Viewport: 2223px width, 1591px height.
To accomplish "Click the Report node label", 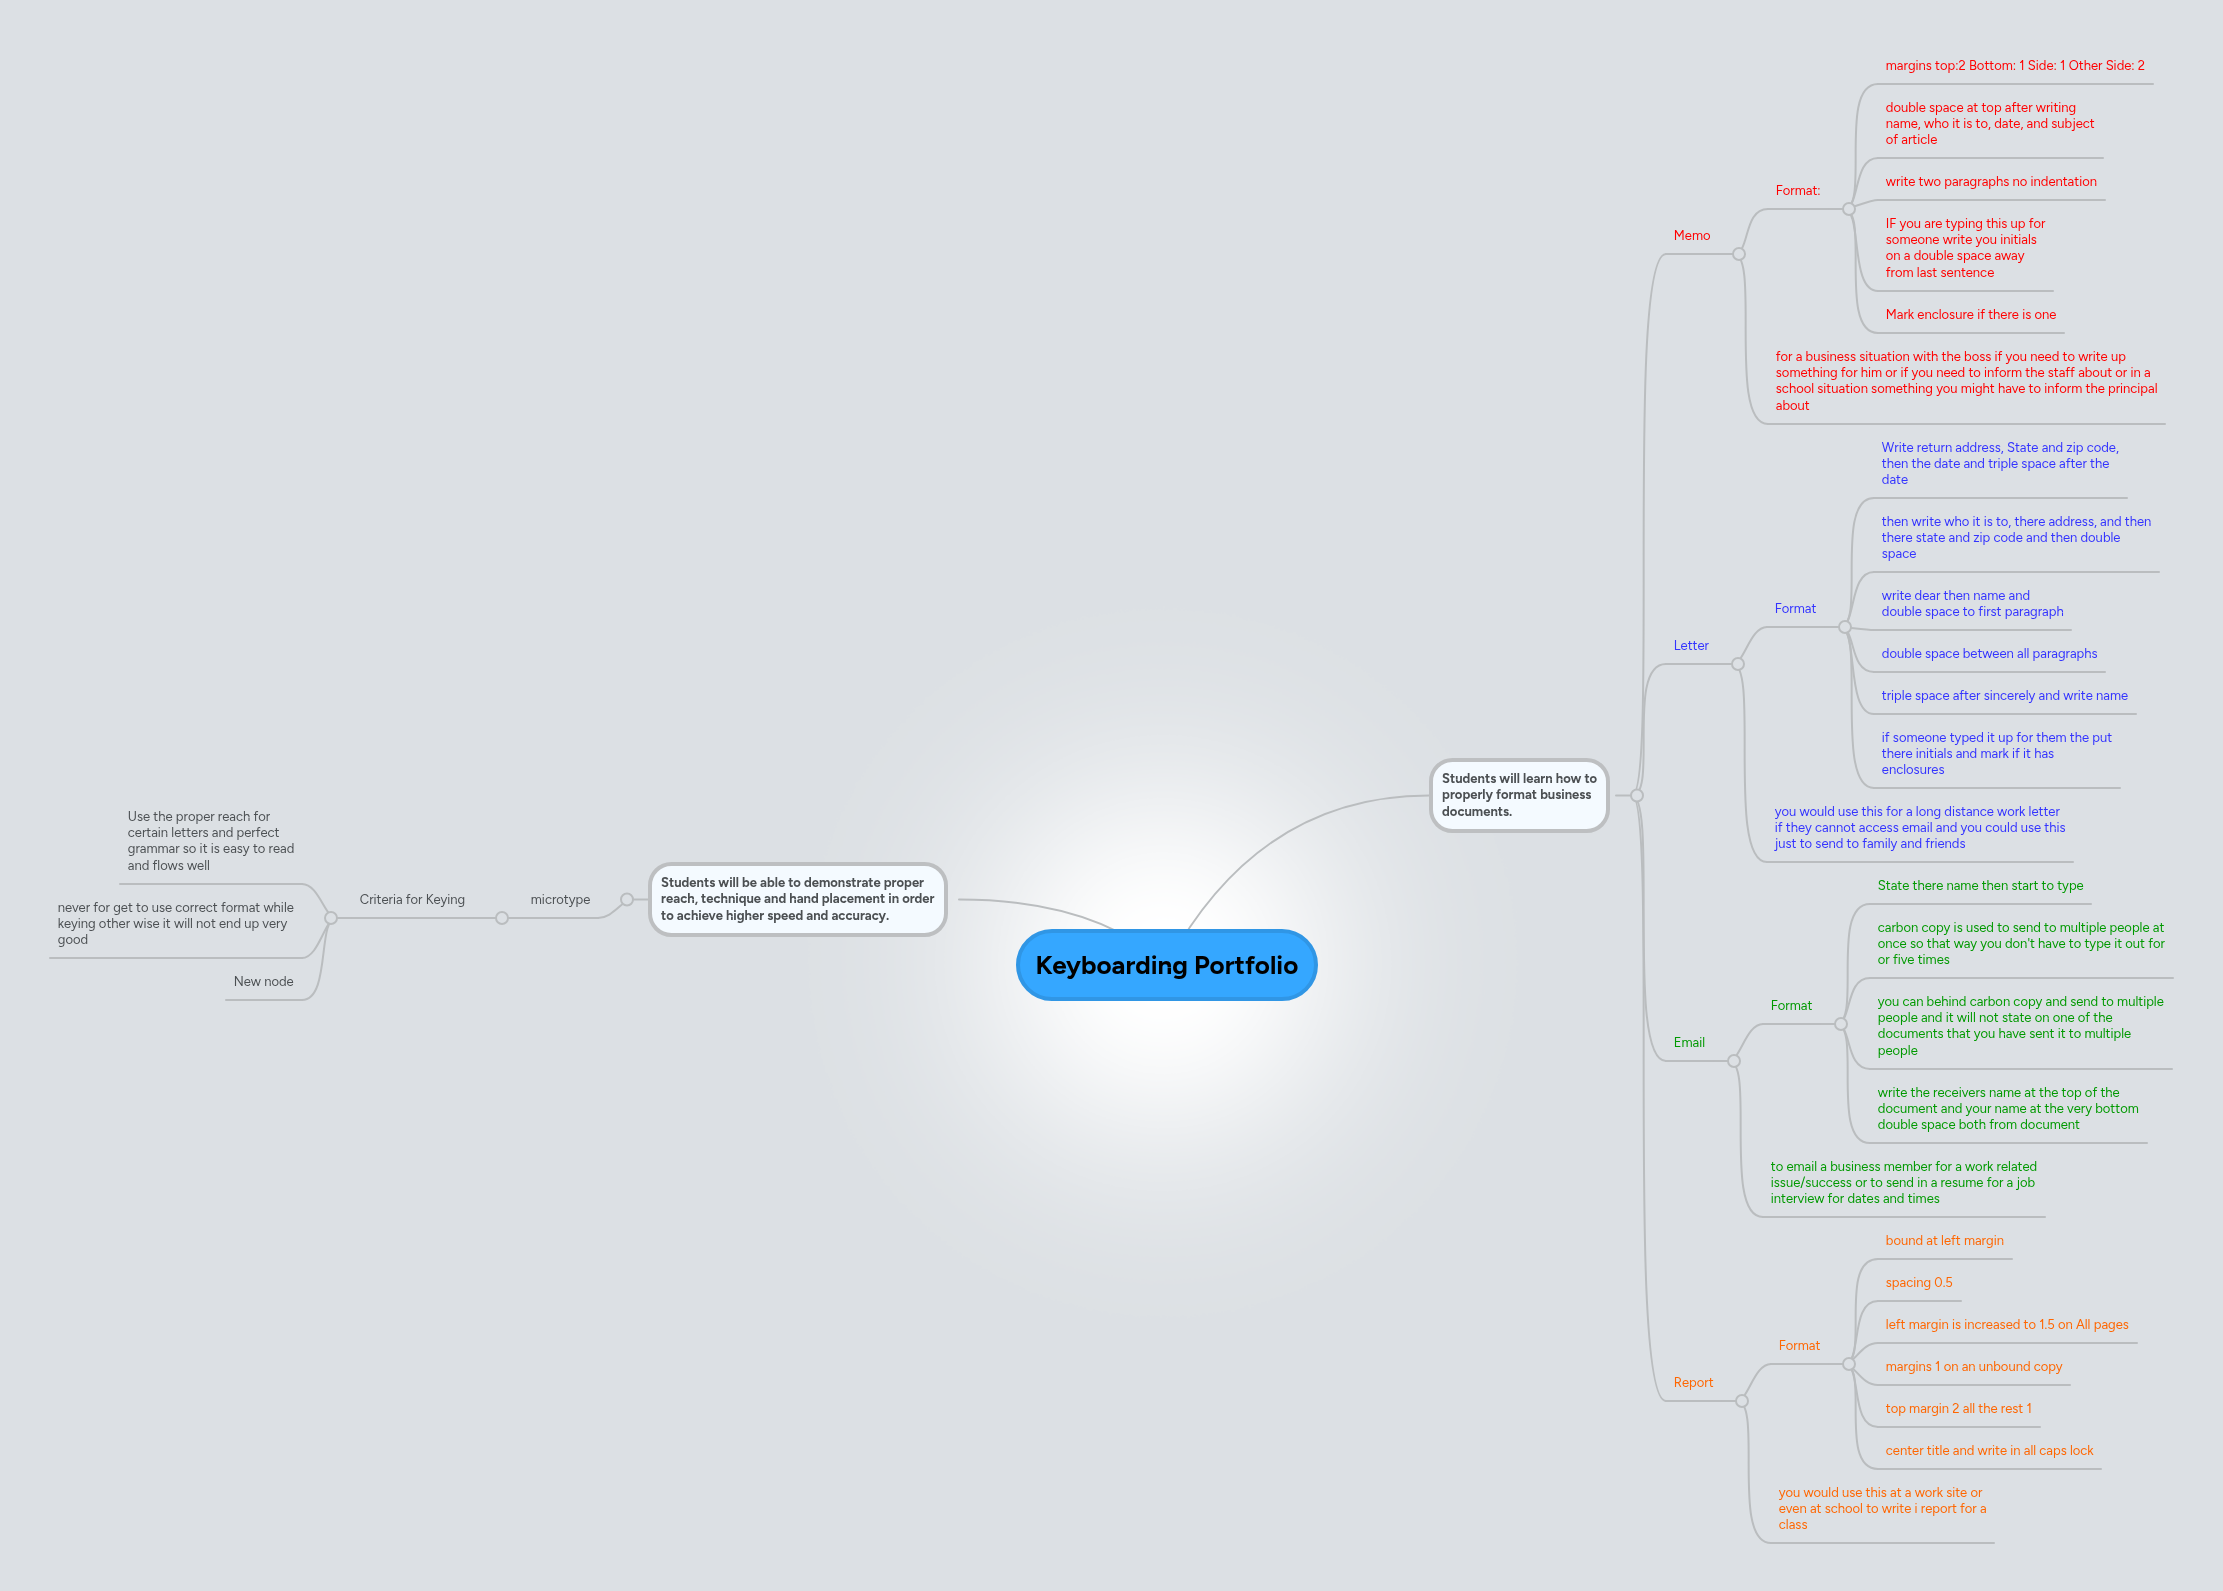I will tap(1693, 1383).
